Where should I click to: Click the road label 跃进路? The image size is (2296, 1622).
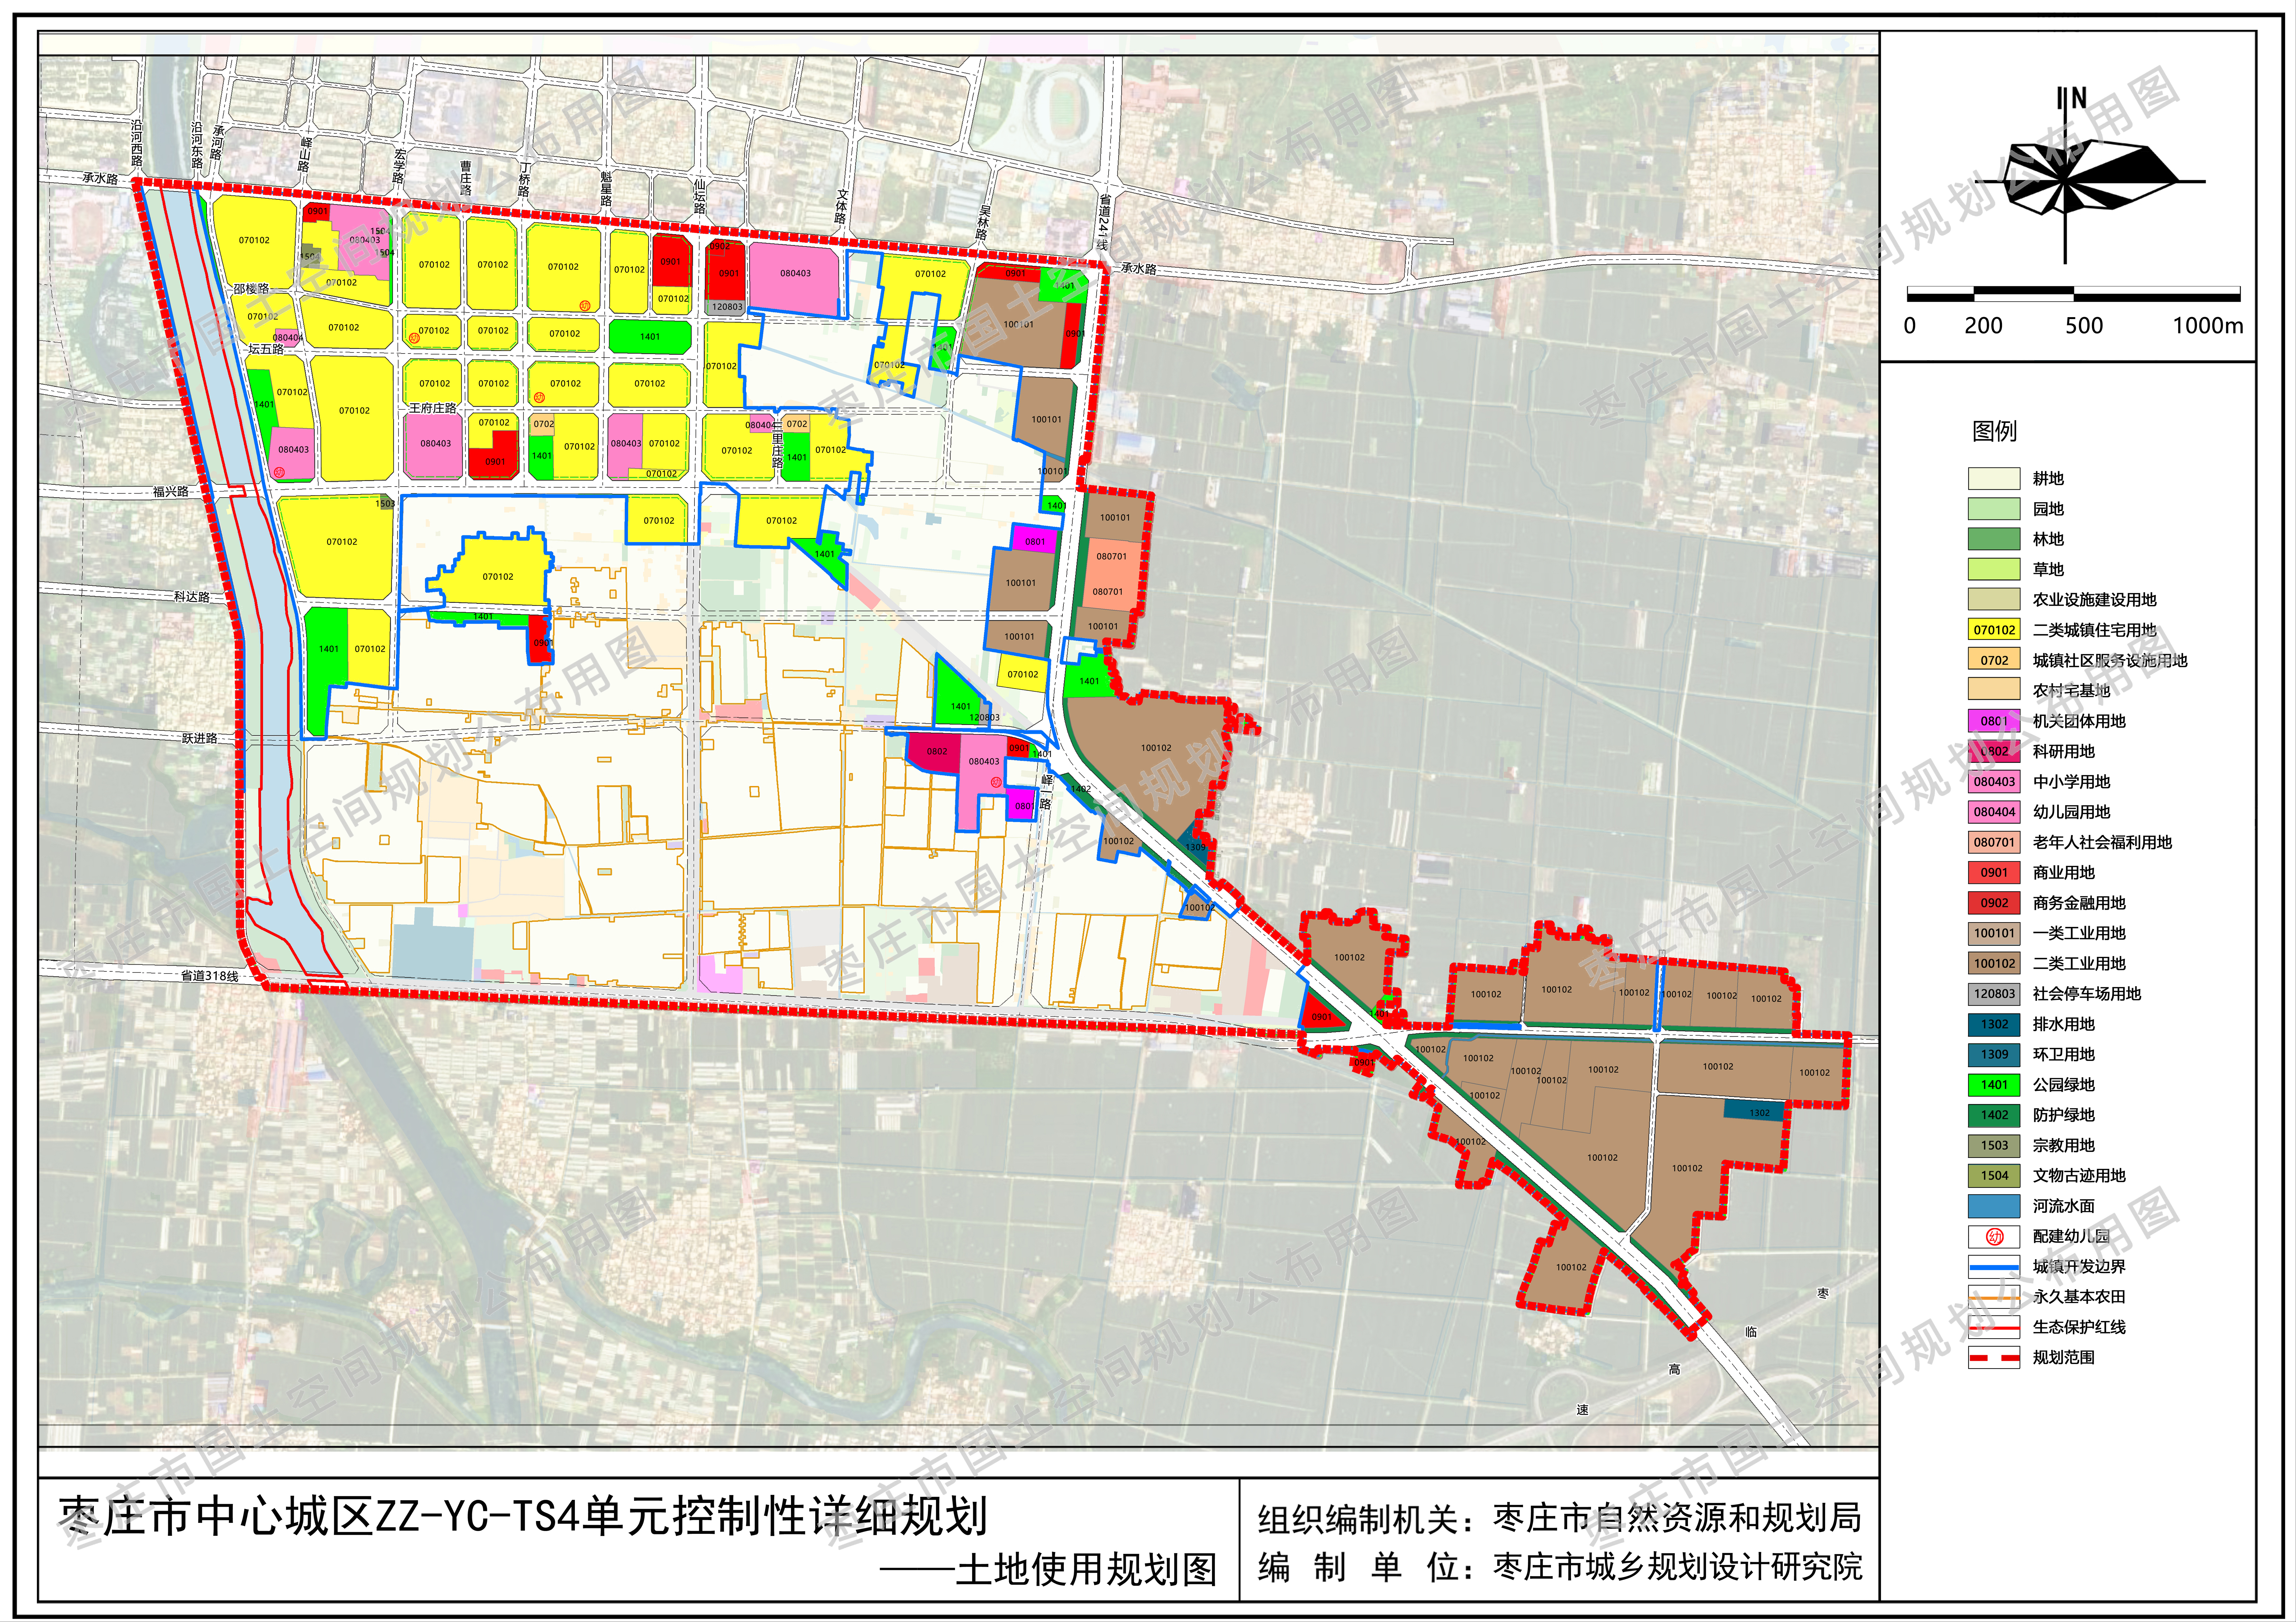tap(199, 738)
